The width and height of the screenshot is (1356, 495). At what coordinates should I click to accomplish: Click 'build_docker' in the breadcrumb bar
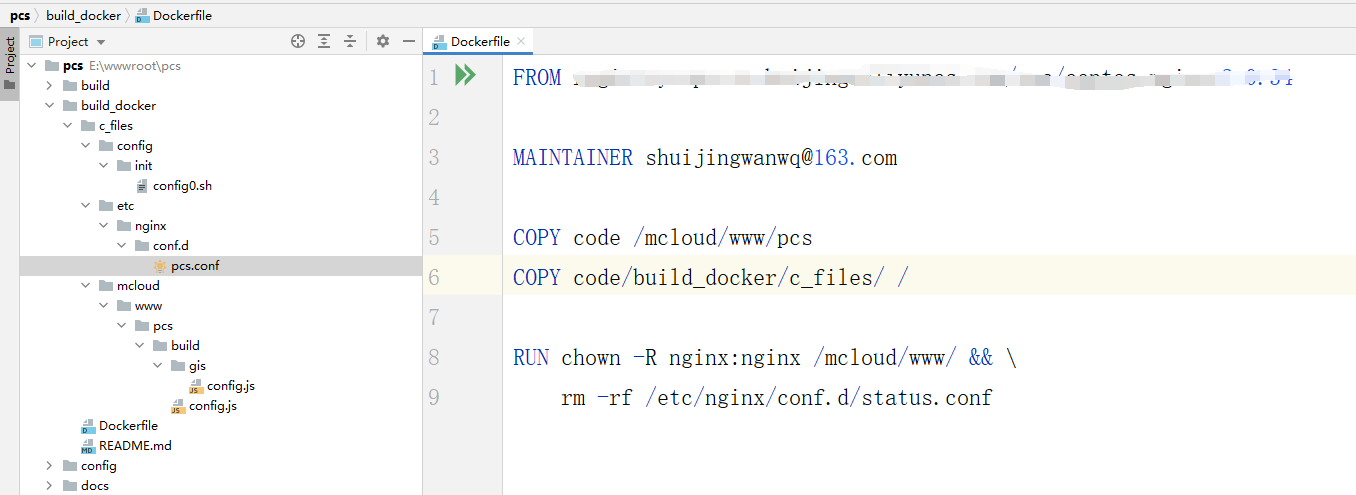[83, 15]
